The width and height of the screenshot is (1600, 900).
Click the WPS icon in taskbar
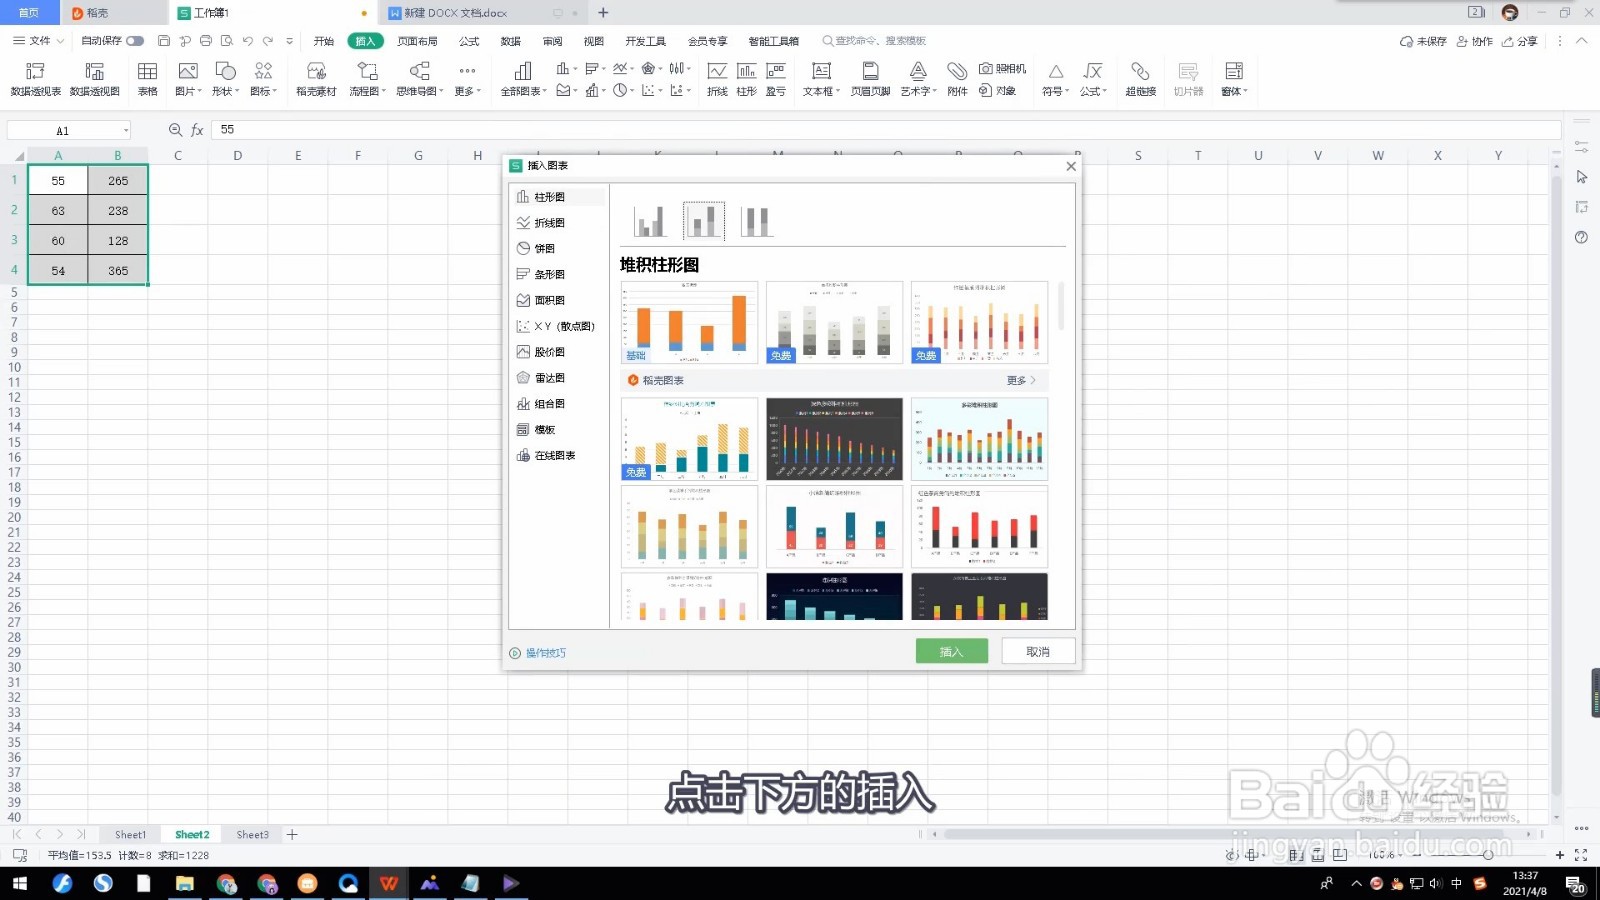[x=388, y=883]
